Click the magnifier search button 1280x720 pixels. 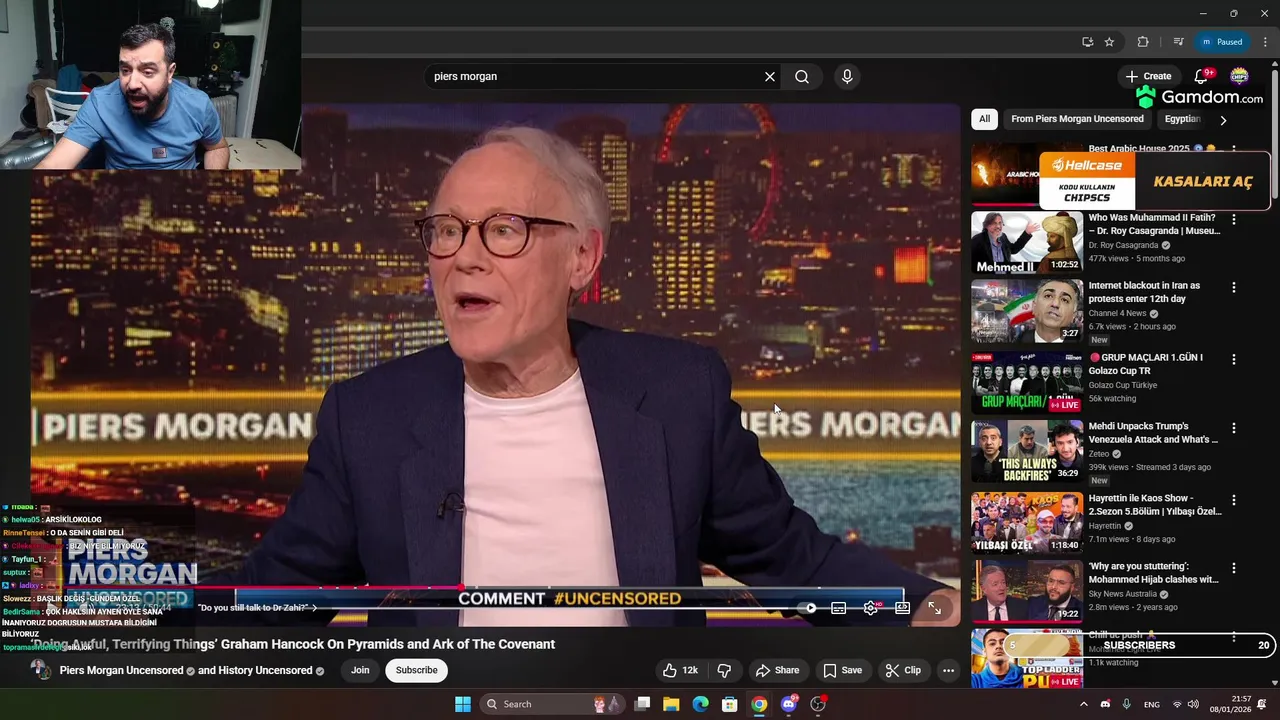point(802,77)
